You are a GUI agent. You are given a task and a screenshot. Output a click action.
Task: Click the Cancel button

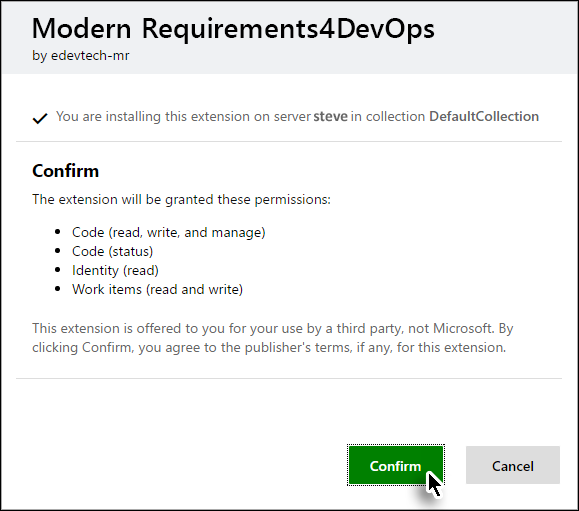coord(513,465)
